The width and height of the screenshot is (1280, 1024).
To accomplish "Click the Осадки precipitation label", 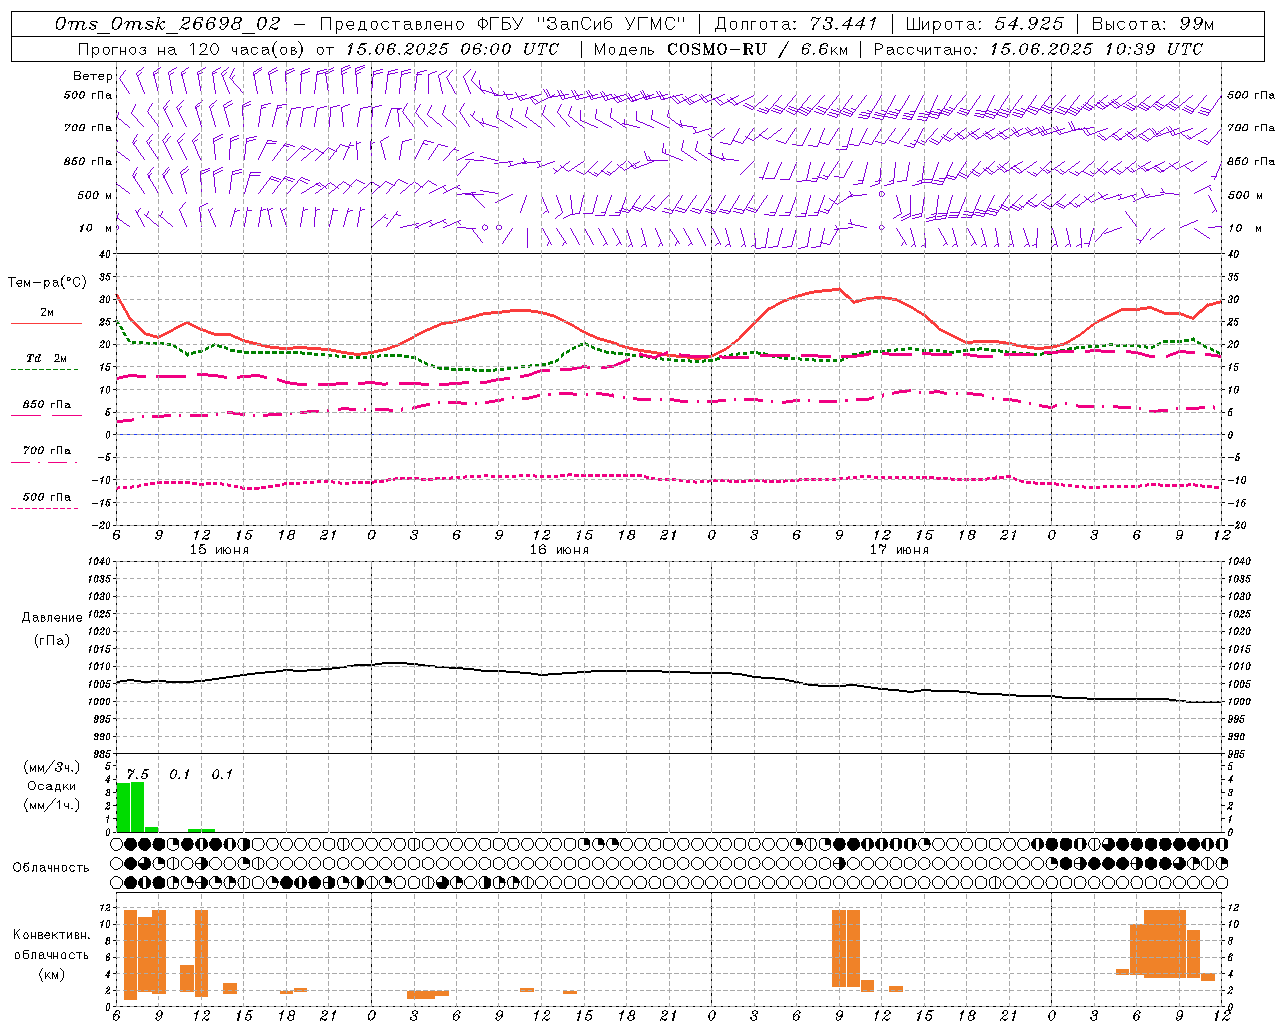I will (52, 786).
